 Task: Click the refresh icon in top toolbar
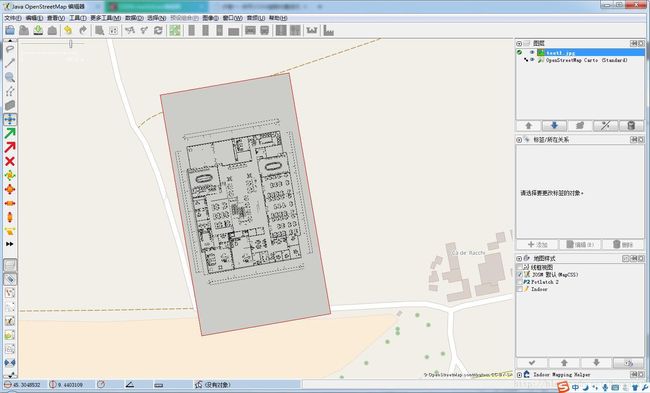tap(158, 30)
